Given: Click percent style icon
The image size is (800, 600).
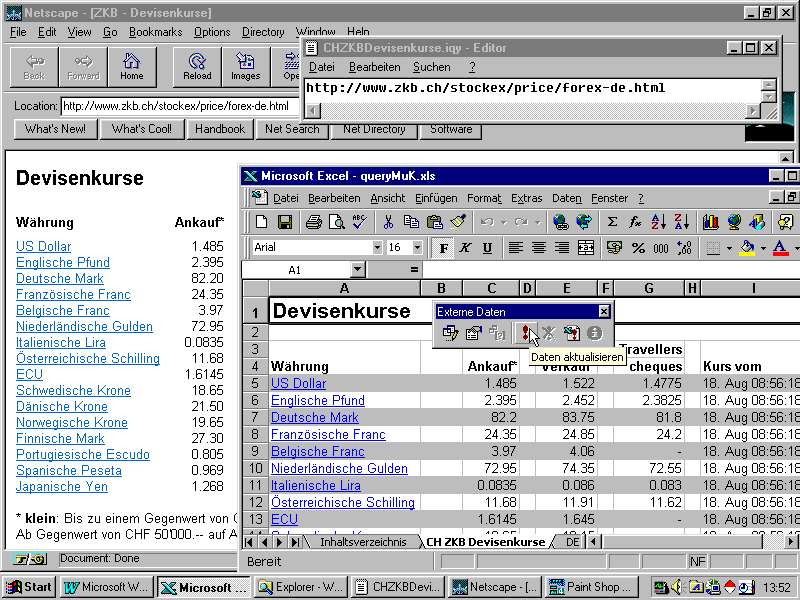Looking at the screenshot, I should click(x=638, y=248).
